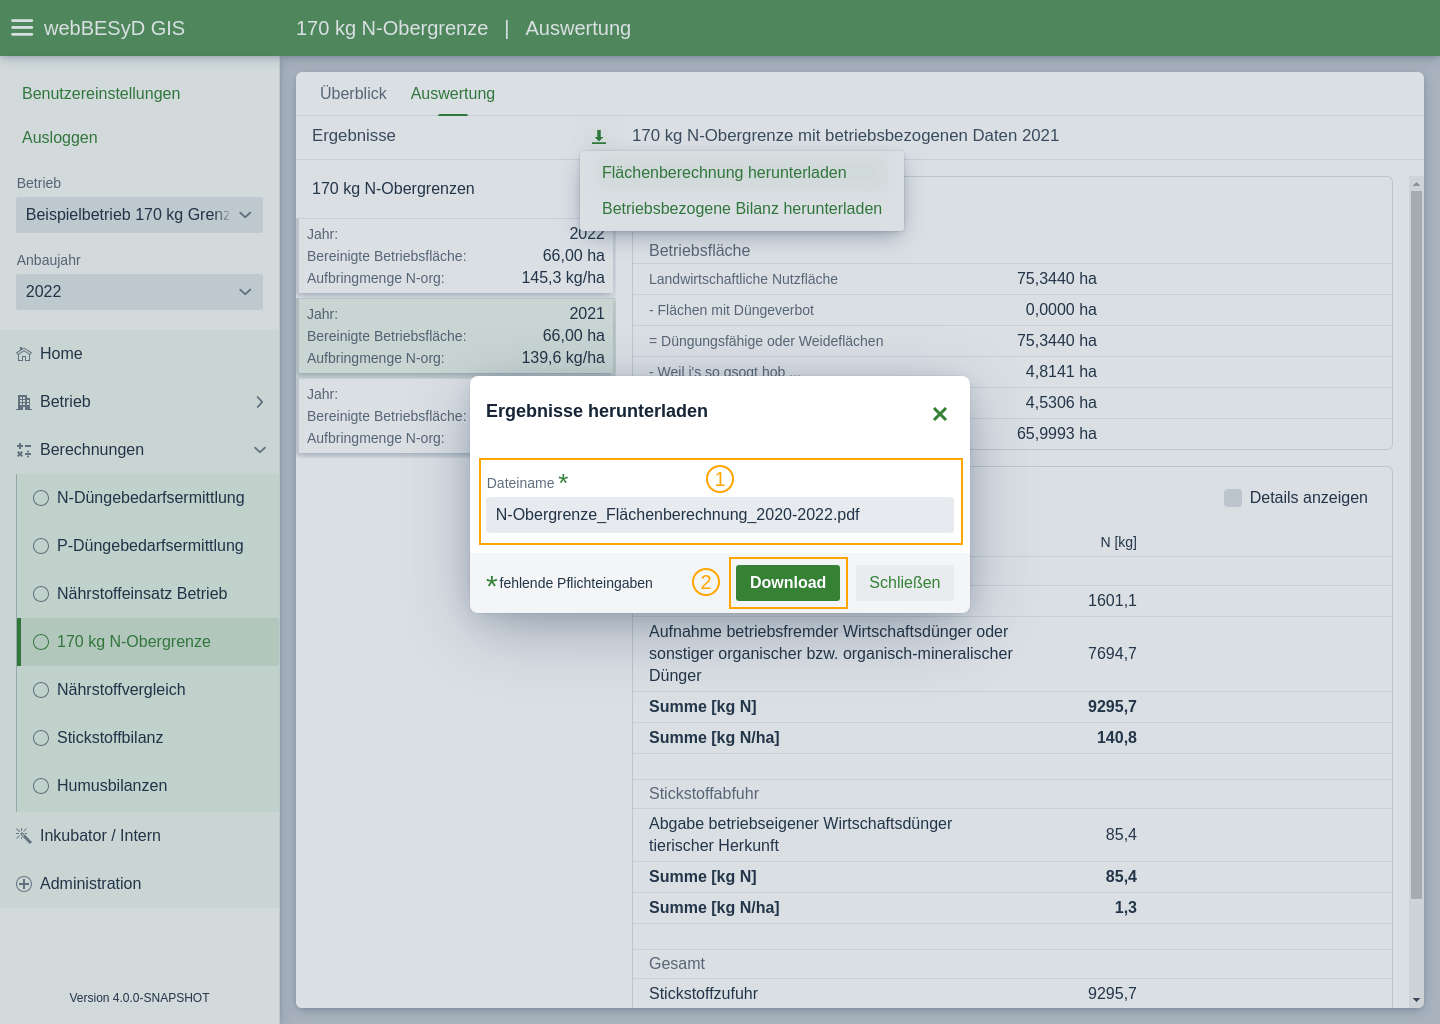Click the Dateiname input field

coord(720,515)
